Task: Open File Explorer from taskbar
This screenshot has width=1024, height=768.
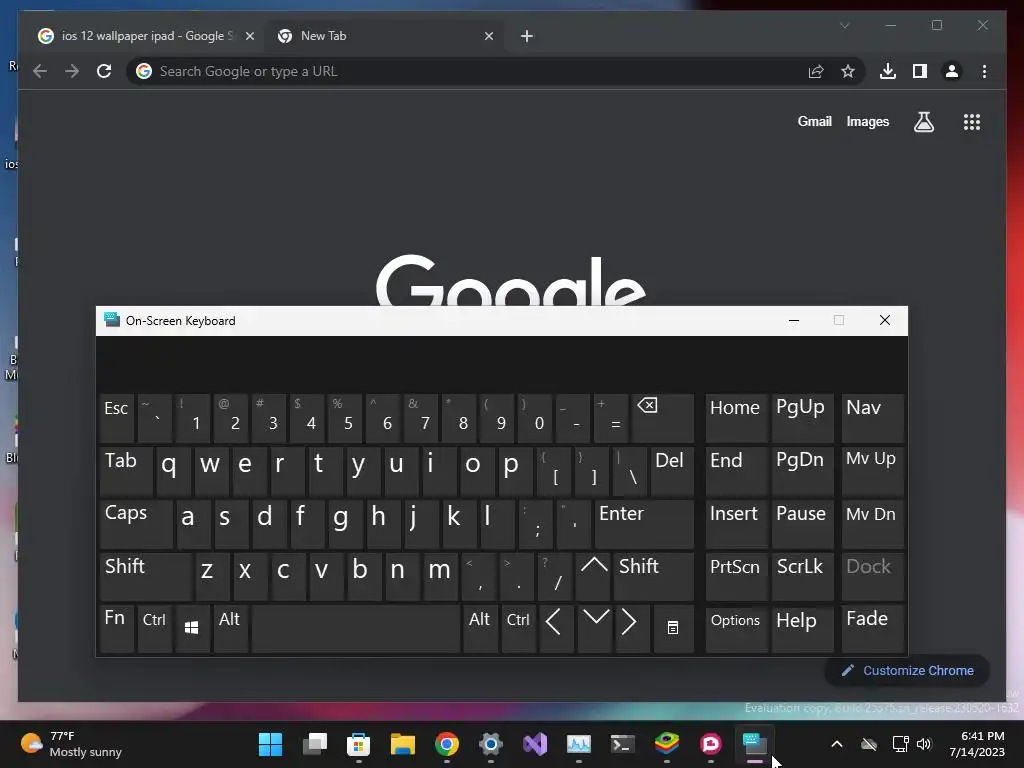Action: click(403, 744)
